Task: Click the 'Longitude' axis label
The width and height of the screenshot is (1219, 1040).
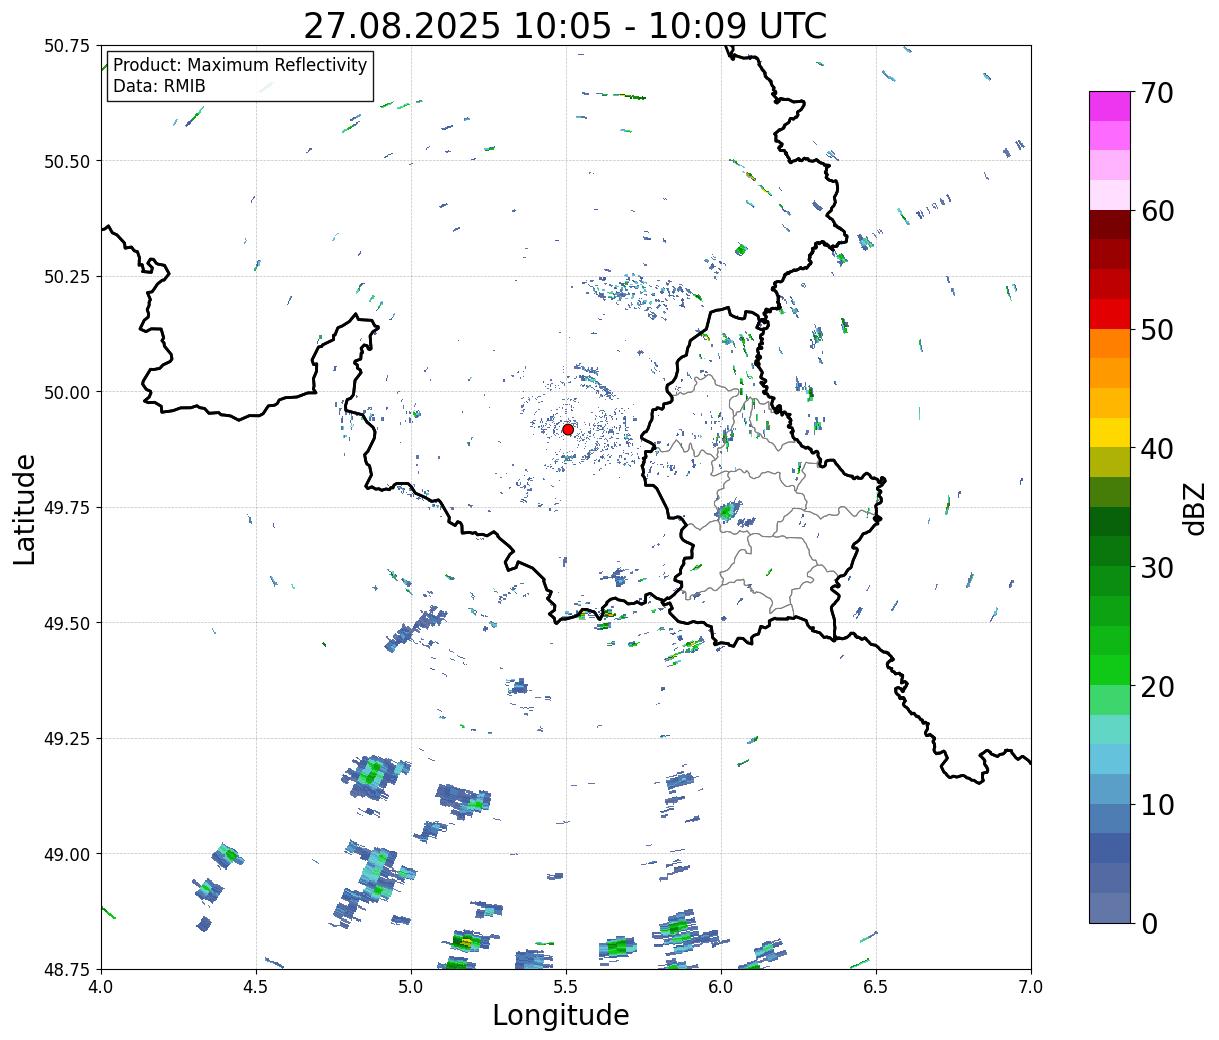Action: (561, 1015)
